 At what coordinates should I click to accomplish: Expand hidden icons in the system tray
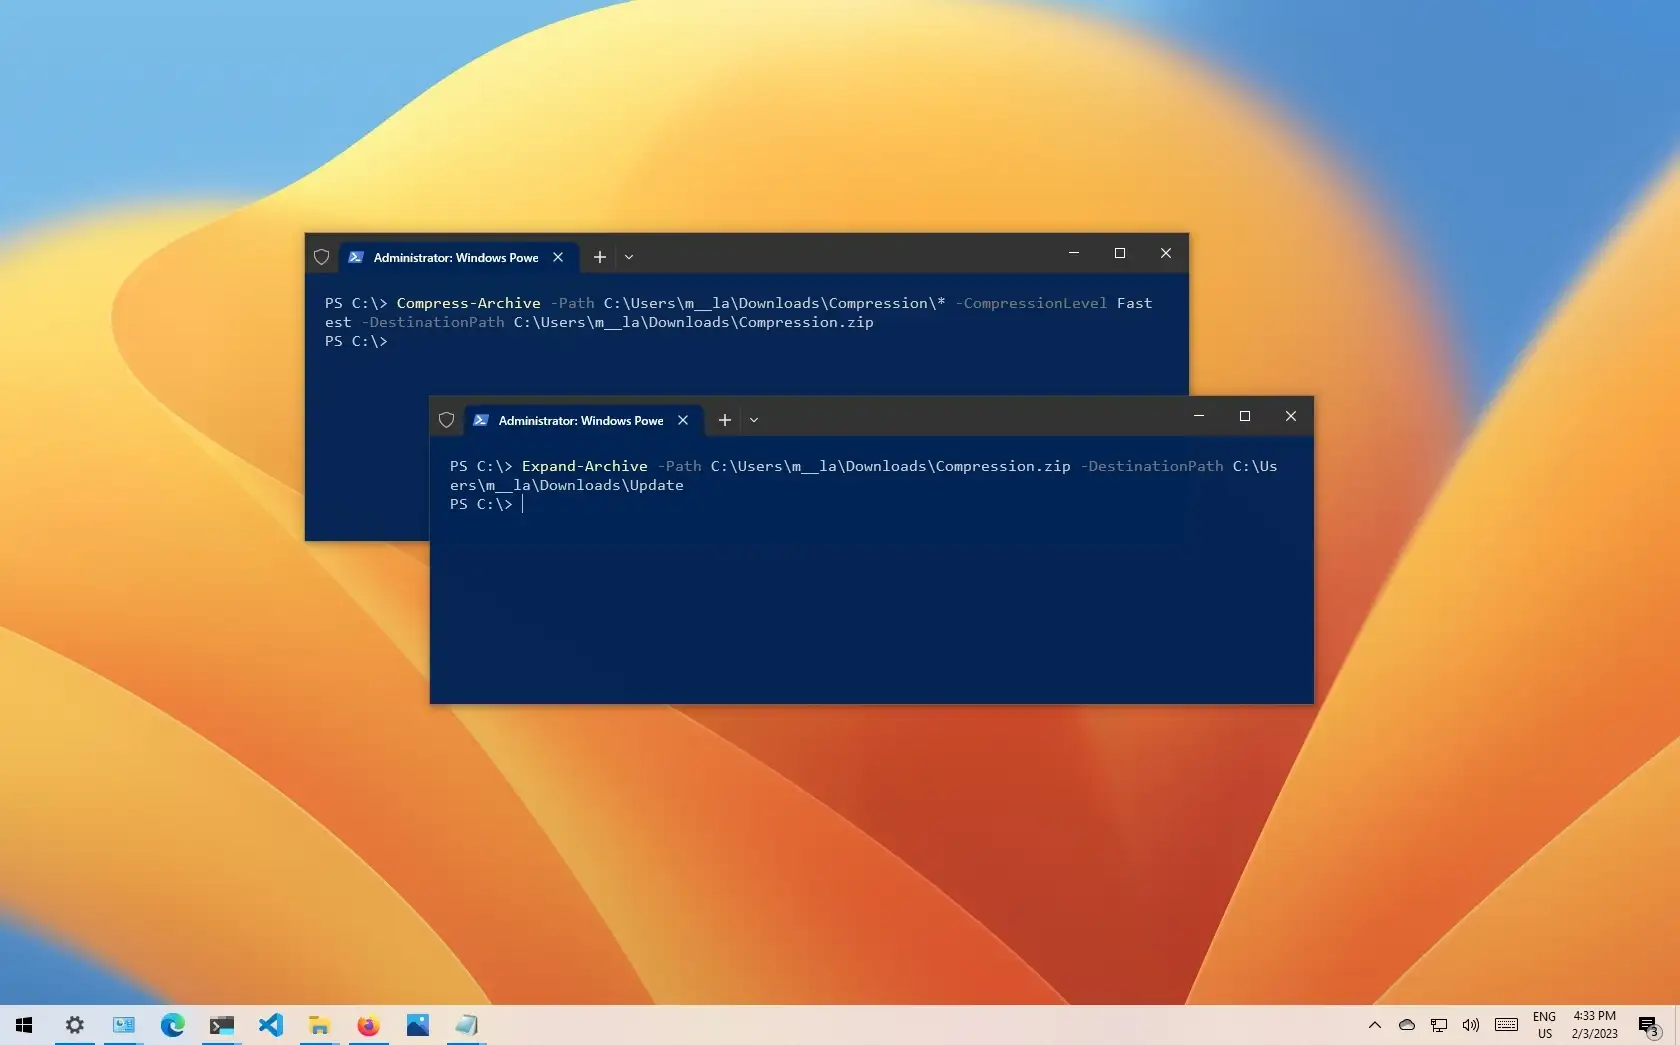(x=1374, y=1026)
